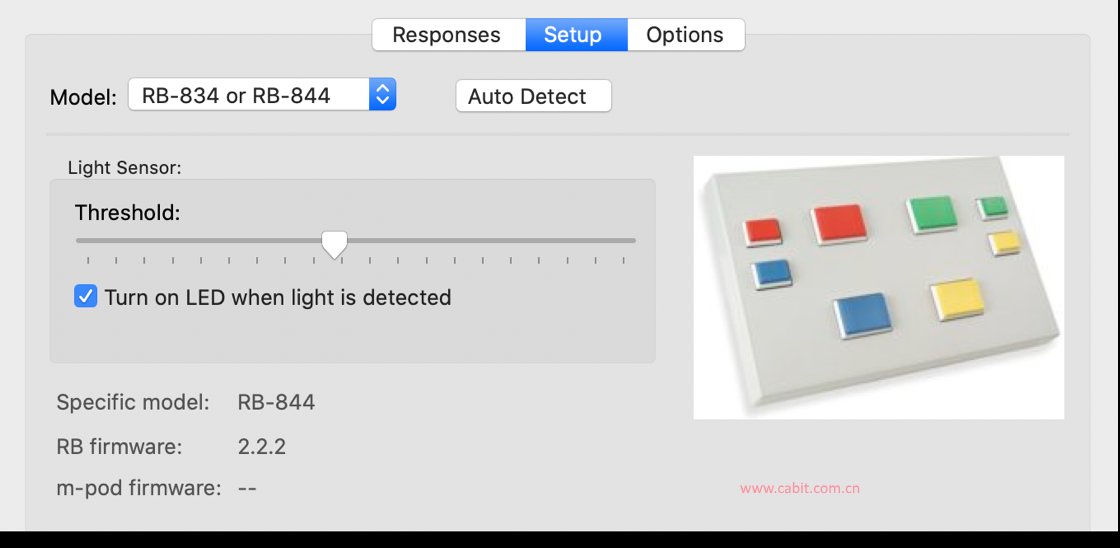
Task: Open the Model dropdown menu
Action: (x=262, y=94)
